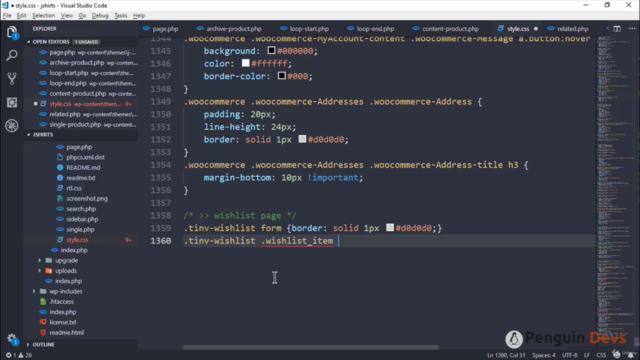
Task: Open the Selection menu
Action: (43, 16)
